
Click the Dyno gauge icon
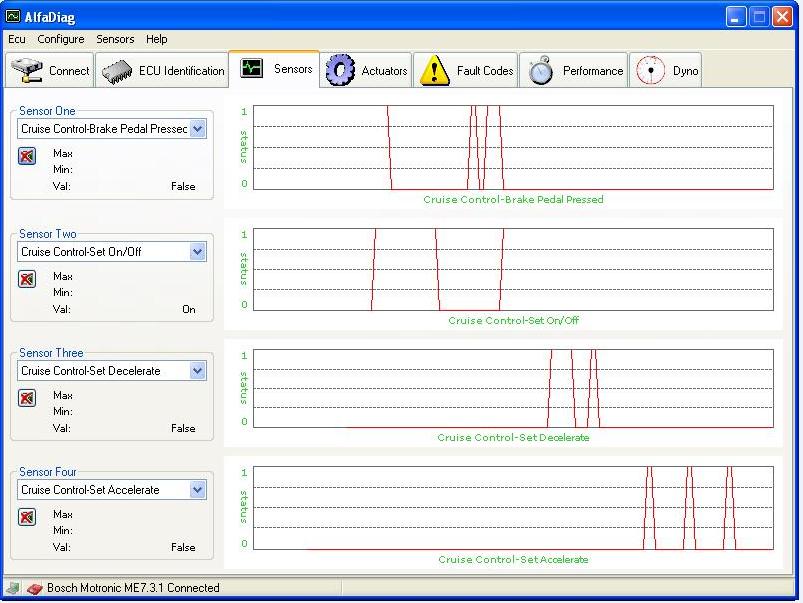pyautogui.click(x=651, y=71)
